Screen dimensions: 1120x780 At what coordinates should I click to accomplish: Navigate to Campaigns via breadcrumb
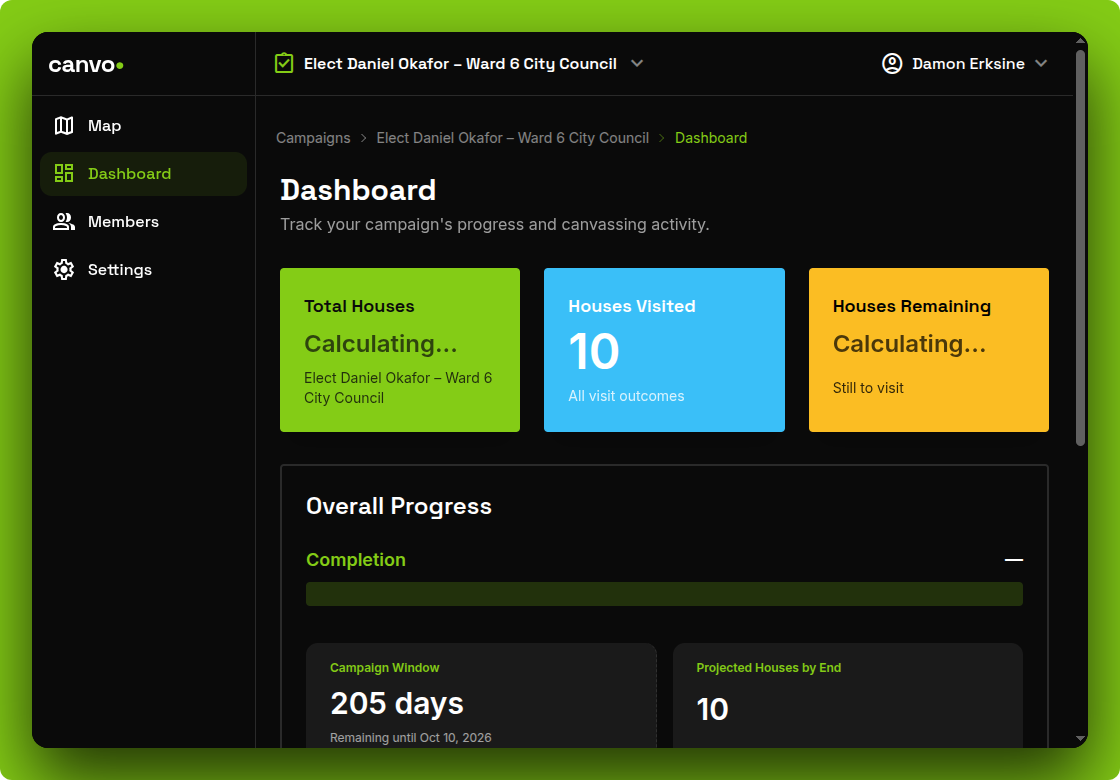point(313,137)
